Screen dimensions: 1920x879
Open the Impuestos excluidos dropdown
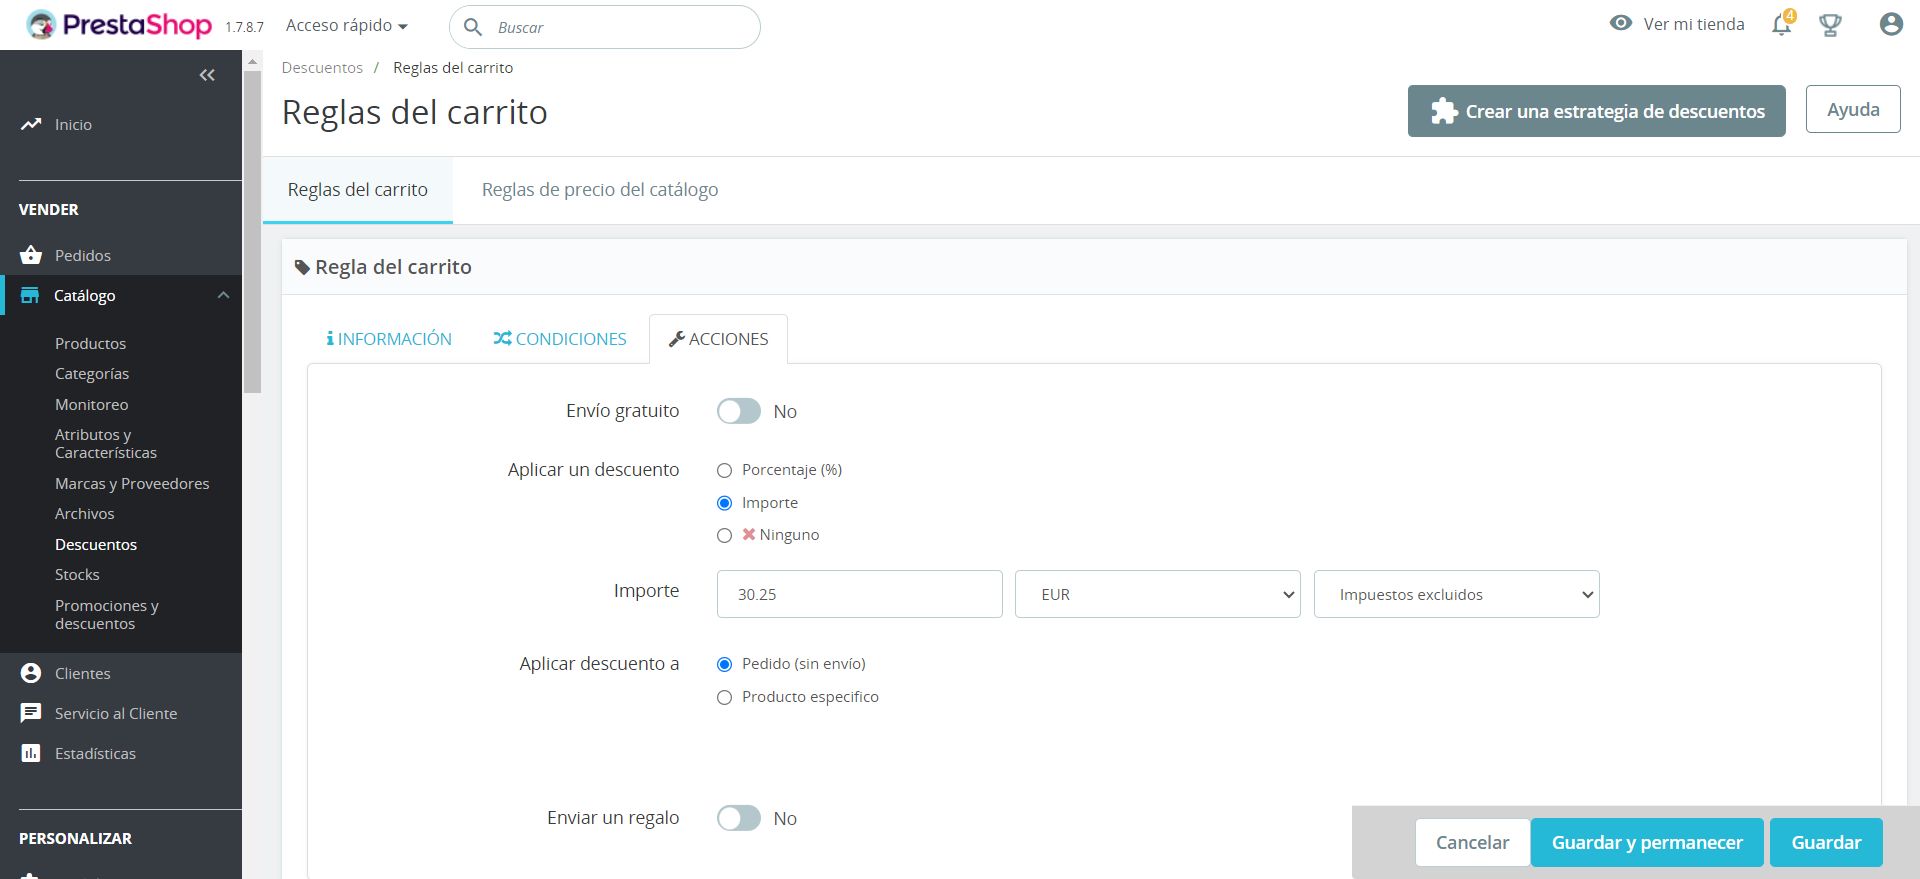click(x=1456, y=594)
